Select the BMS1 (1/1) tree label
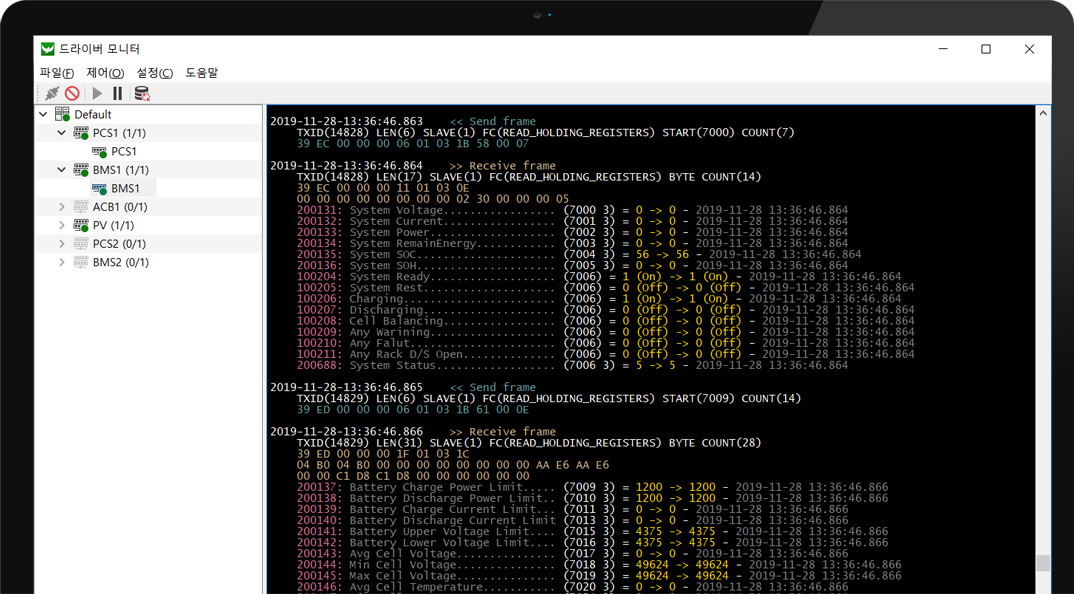1074x594 pixels. 121,170
